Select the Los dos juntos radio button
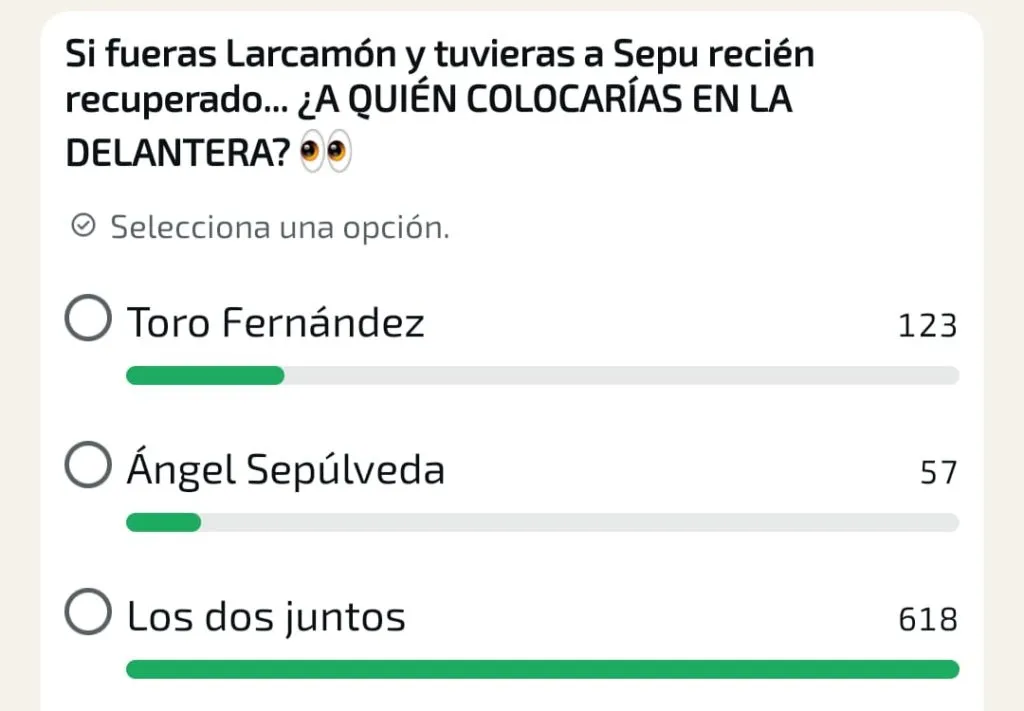 tap(87, 613)
